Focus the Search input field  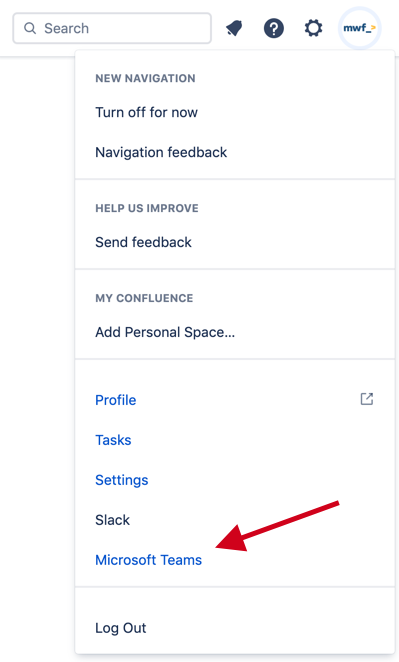coord(112,28)
